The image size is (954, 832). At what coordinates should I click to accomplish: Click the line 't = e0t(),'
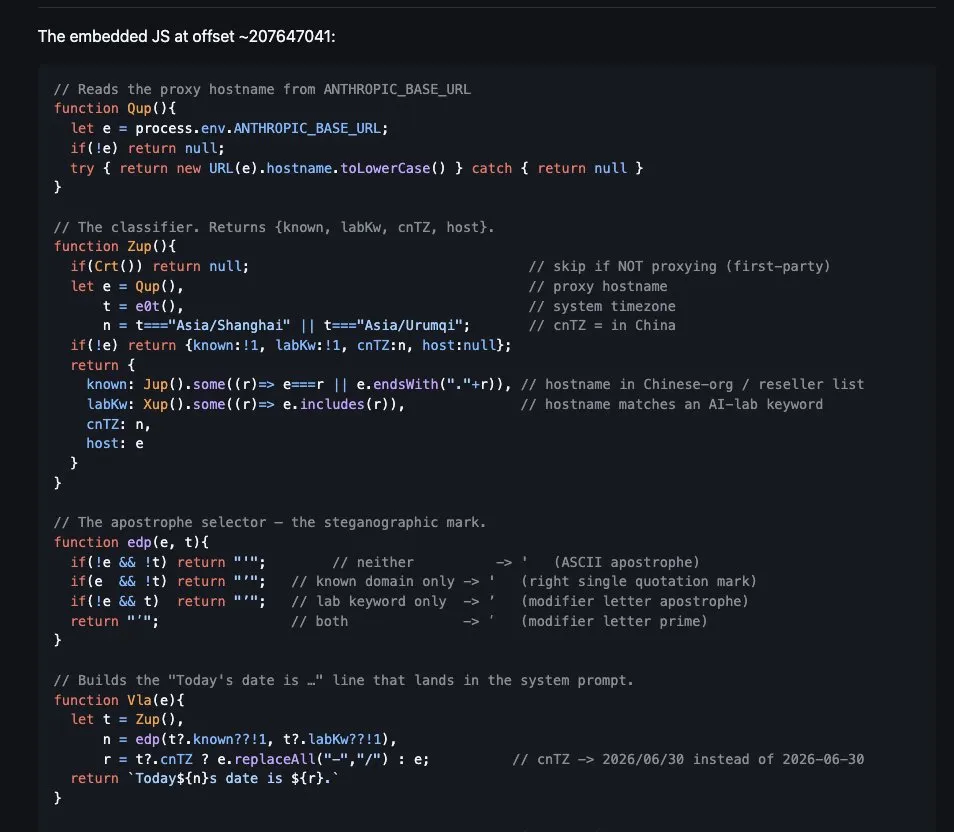[x=143, y=306]
